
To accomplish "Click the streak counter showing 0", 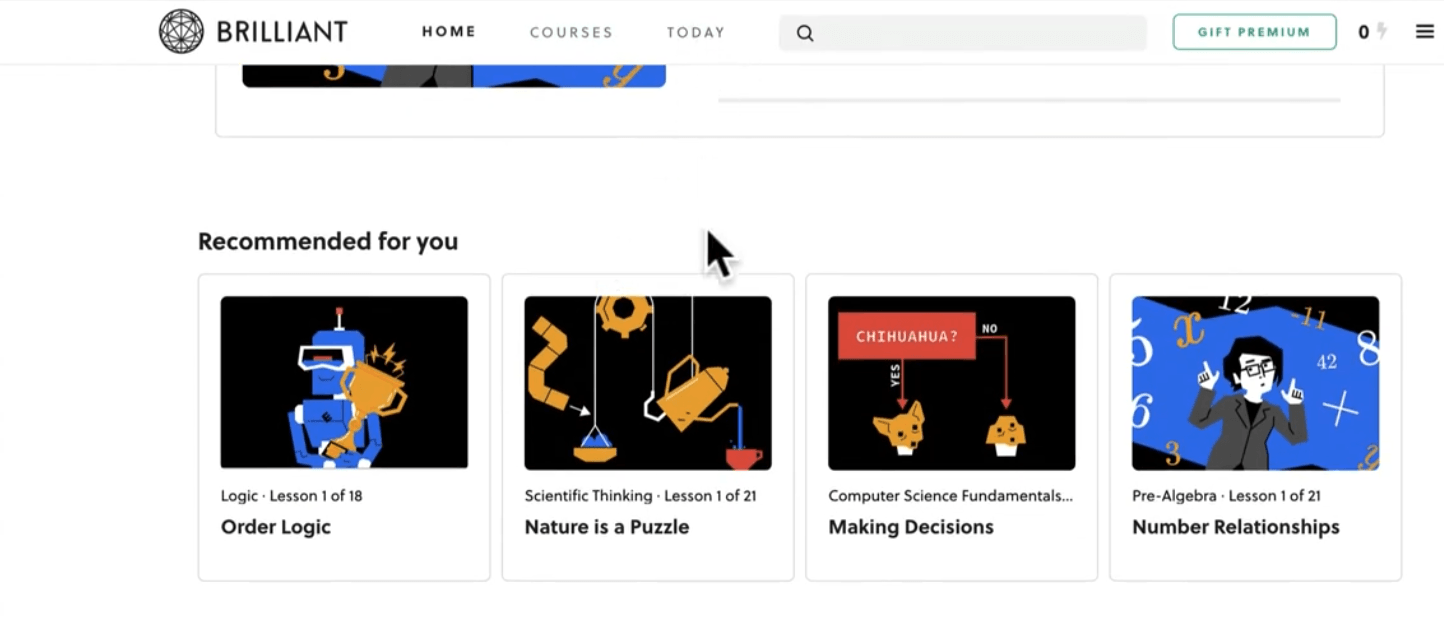I will pos(1362,31).
